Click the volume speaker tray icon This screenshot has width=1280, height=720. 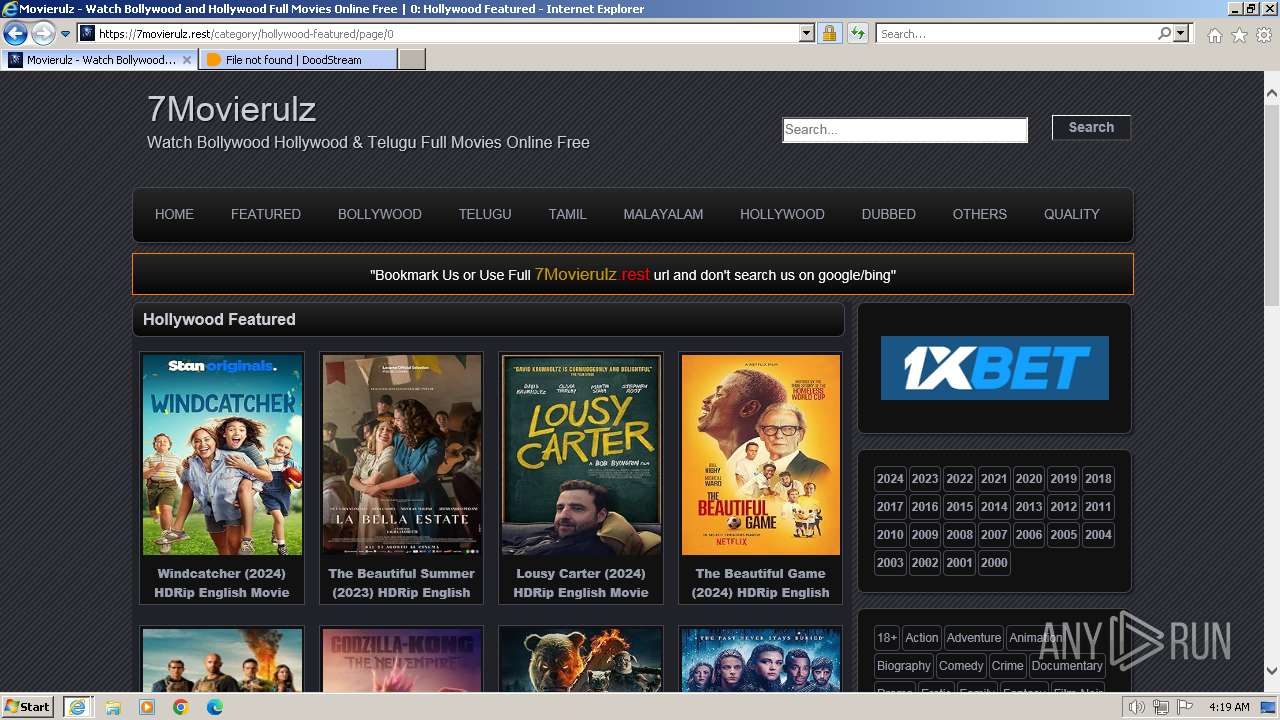point(1137,707)
